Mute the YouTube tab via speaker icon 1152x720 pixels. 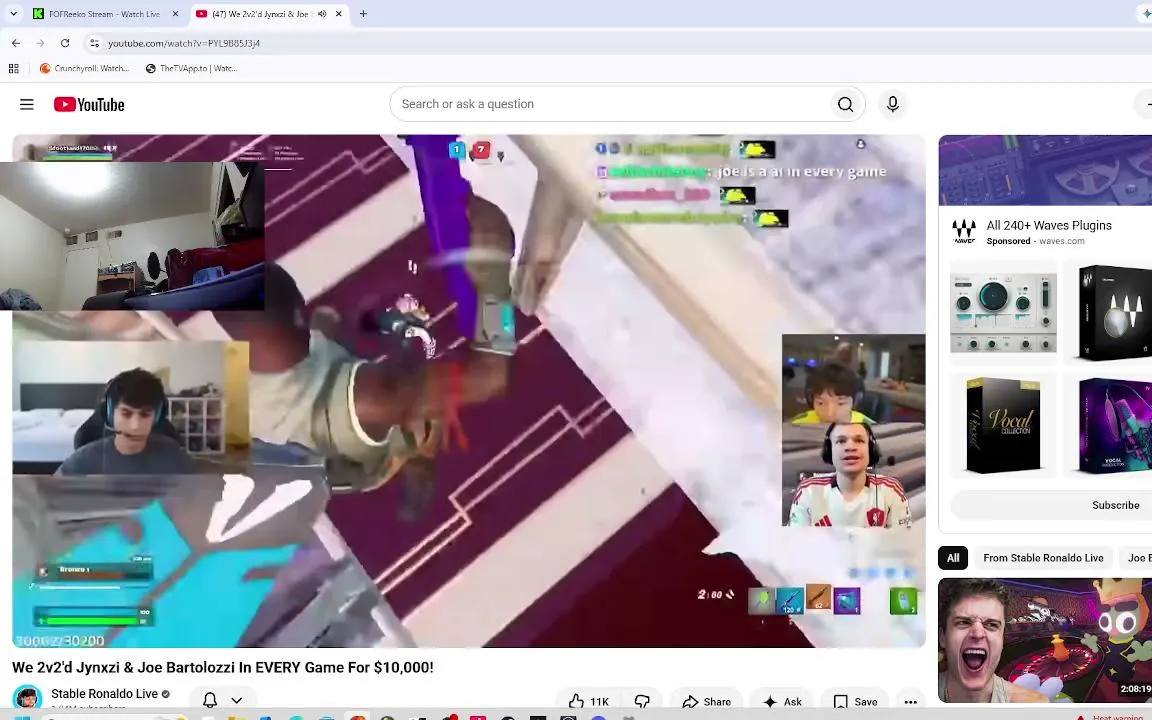coord(322,14)
